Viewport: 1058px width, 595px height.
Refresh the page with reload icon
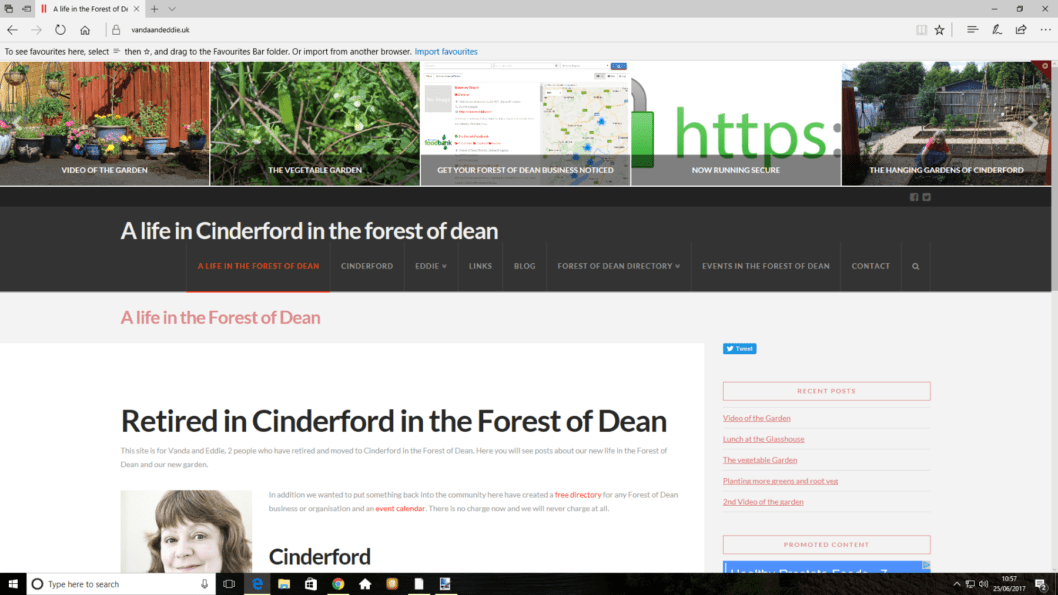pyautogui.click(x=61, y=30)
